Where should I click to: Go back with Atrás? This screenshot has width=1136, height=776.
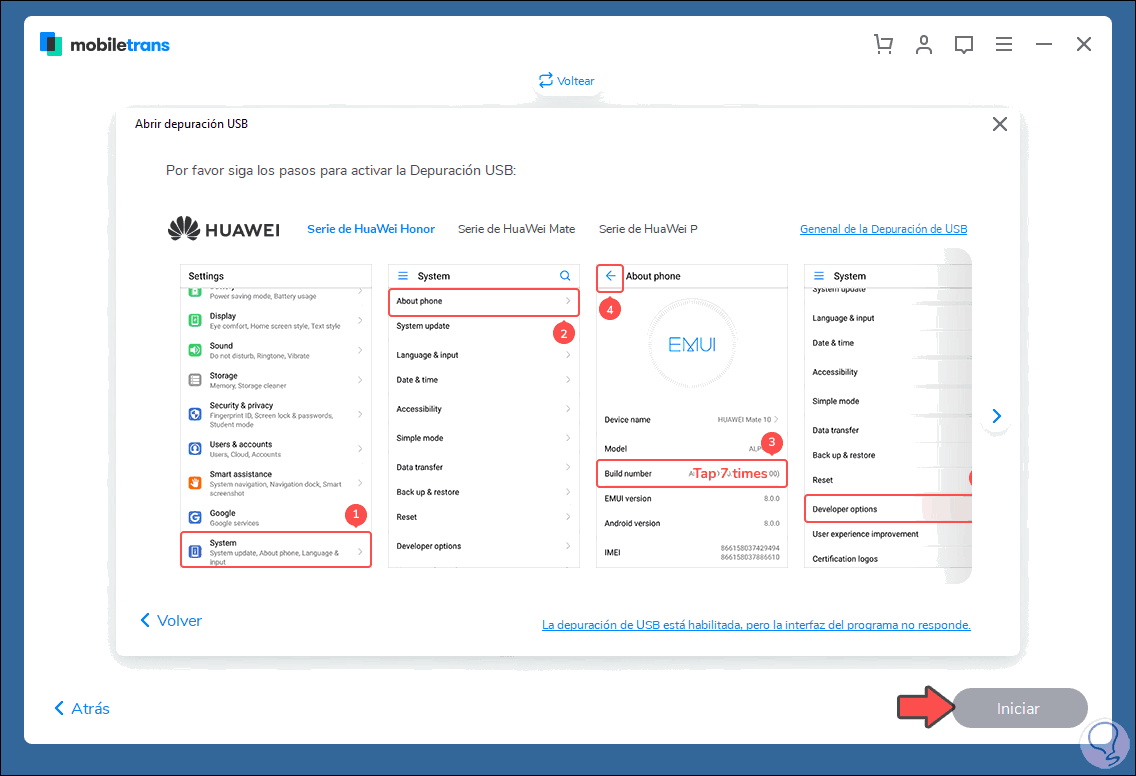pyautogui.click(x=82, y=709)
